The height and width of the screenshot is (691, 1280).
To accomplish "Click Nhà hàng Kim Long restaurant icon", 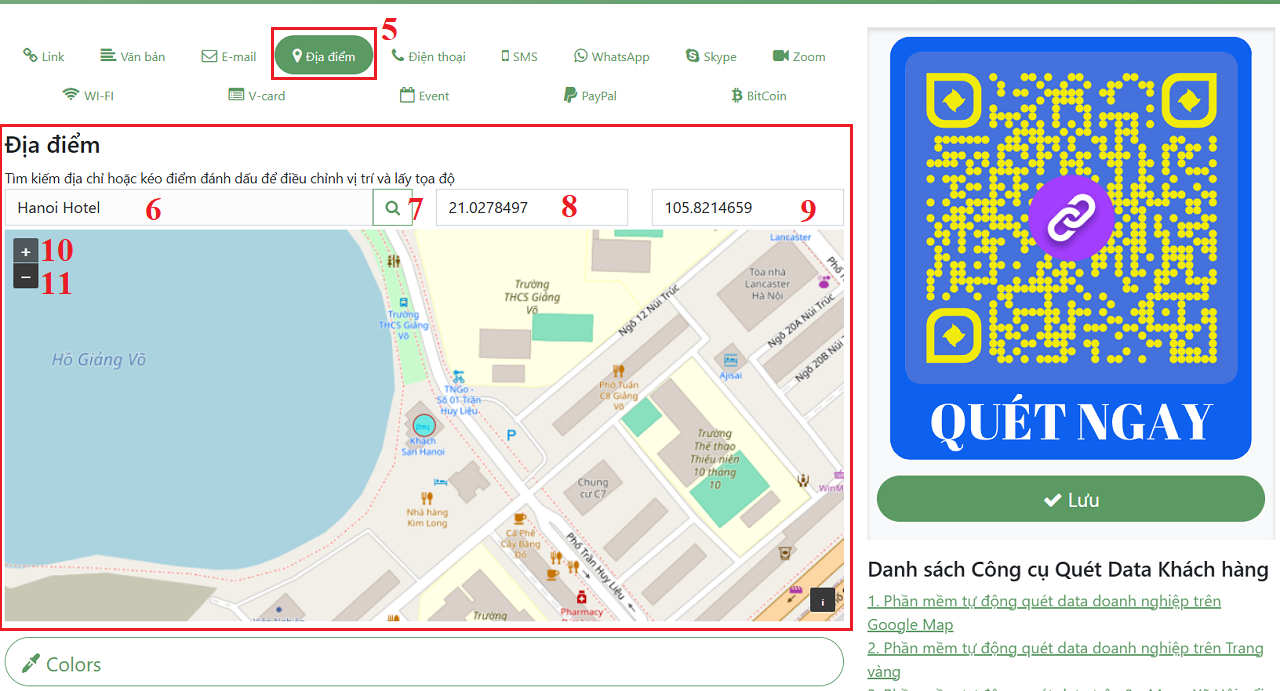I will [x=427, y=497].
